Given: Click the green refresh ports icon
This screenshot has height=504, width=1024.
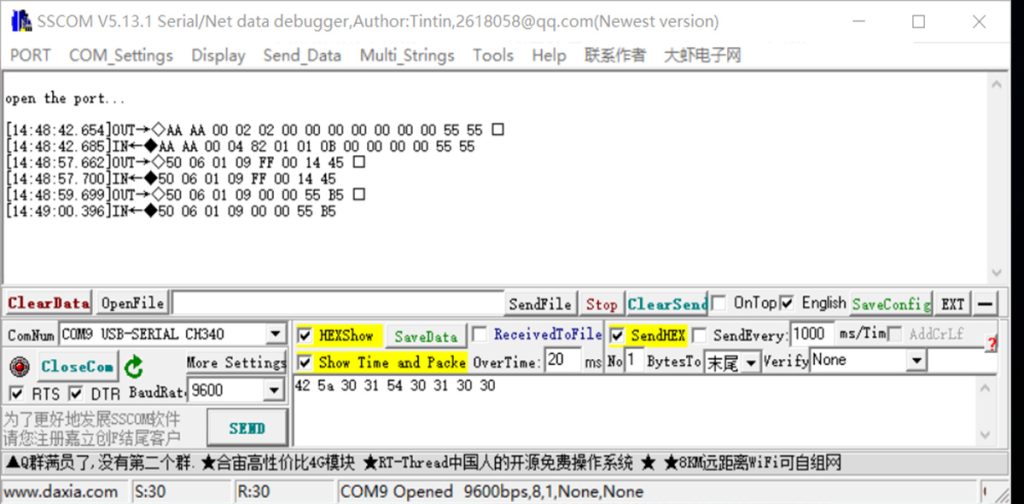Looking at the screenshot, I should (x=133, y=367).
